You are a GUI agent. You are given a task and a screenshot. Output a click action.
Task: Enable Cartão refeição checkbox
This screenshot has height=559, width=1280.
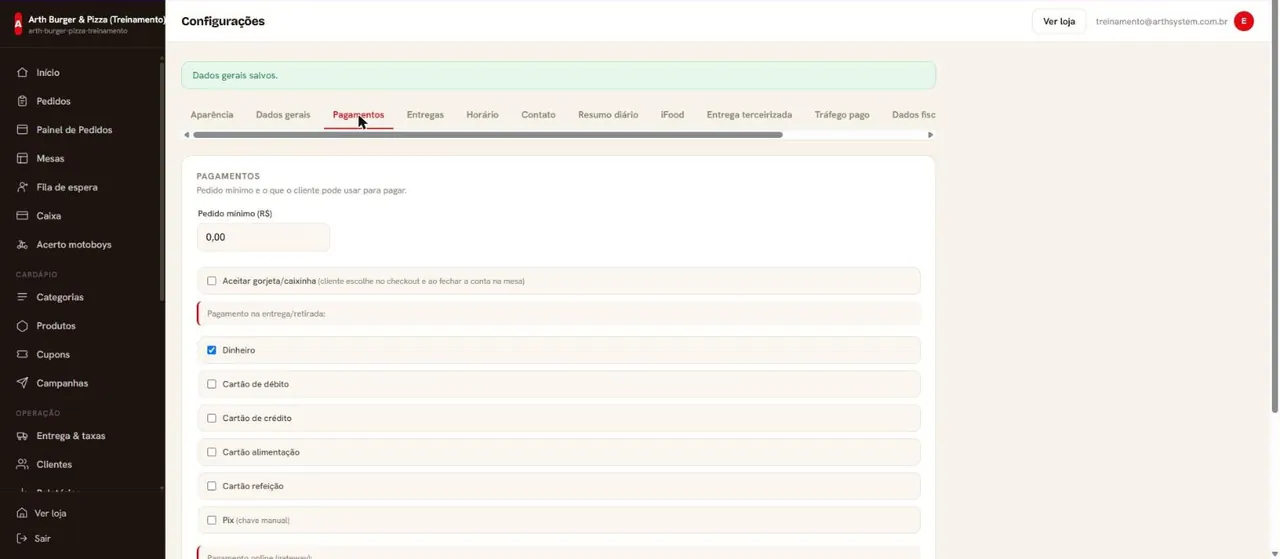(x=211, y=486)
